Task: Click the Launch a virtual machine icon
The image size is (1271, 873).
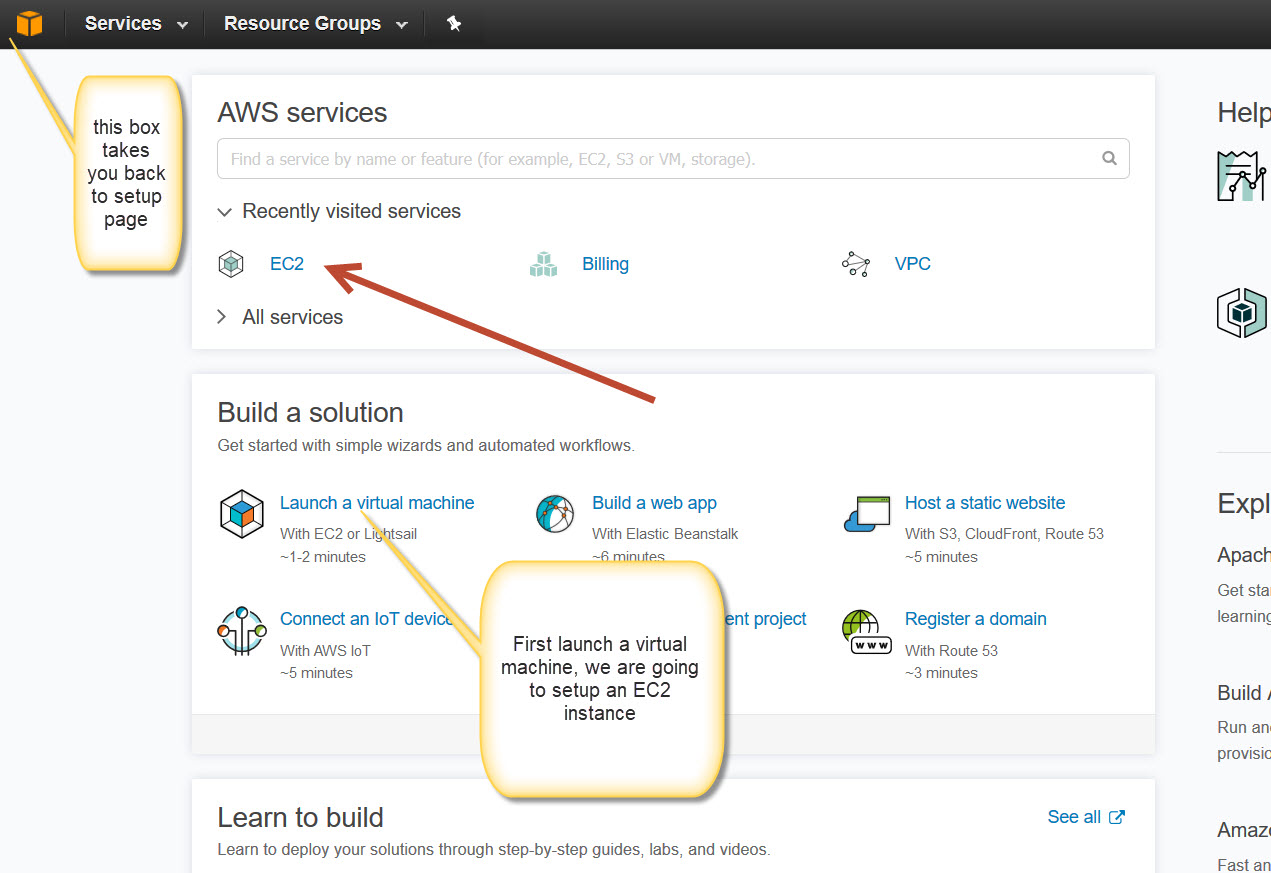Action: click(x=241, y=514)
